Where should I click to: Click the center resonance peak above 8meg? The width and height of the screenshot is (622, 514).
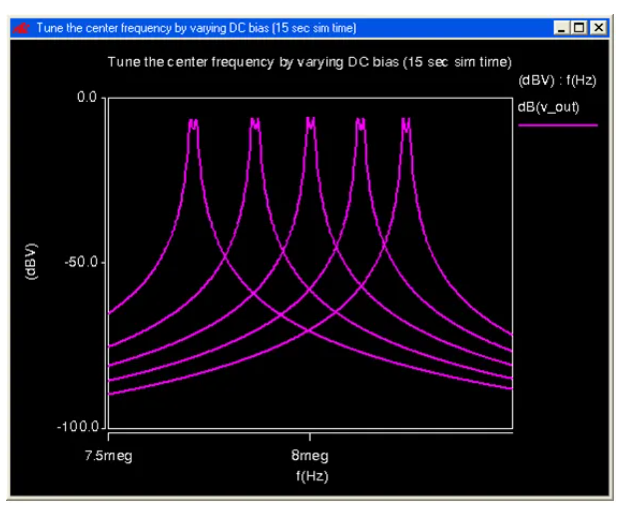310,122
